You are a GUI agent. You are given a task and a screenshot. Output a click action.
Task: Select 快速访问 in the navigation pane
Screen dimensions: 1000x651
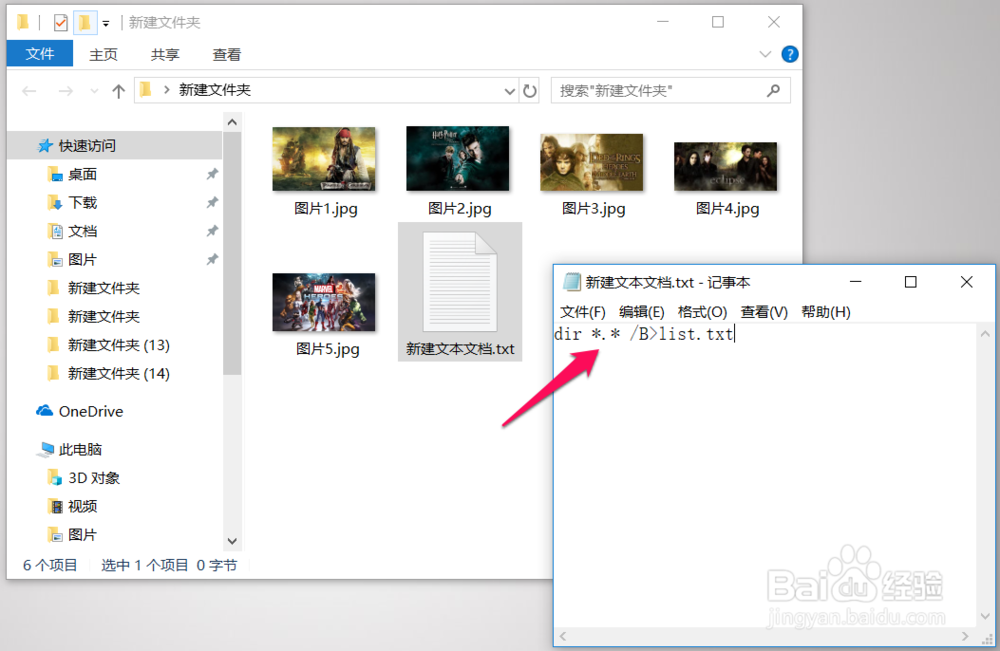pyautogui.click(x=115, y=145)
